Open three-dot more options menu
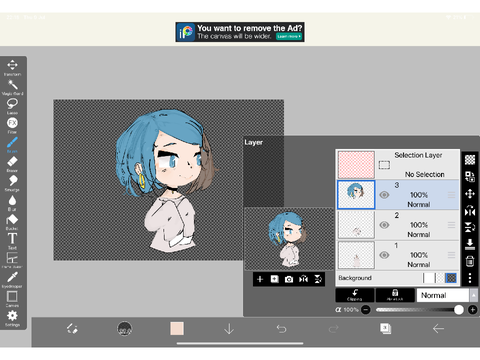The width and height of the screenshot is (480, 360). click(x=470, y=278)
